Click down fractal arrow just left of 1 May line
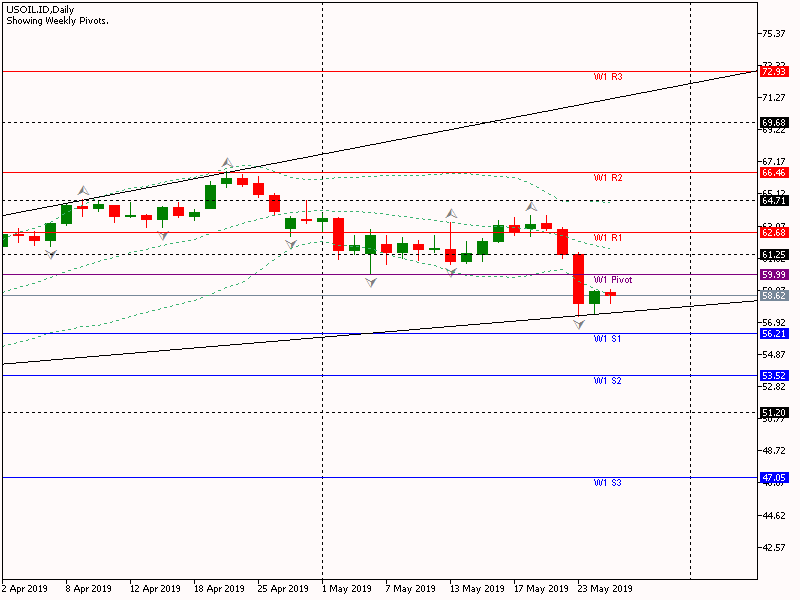This screenshot has width=800, height=600. tap(291, 244)
